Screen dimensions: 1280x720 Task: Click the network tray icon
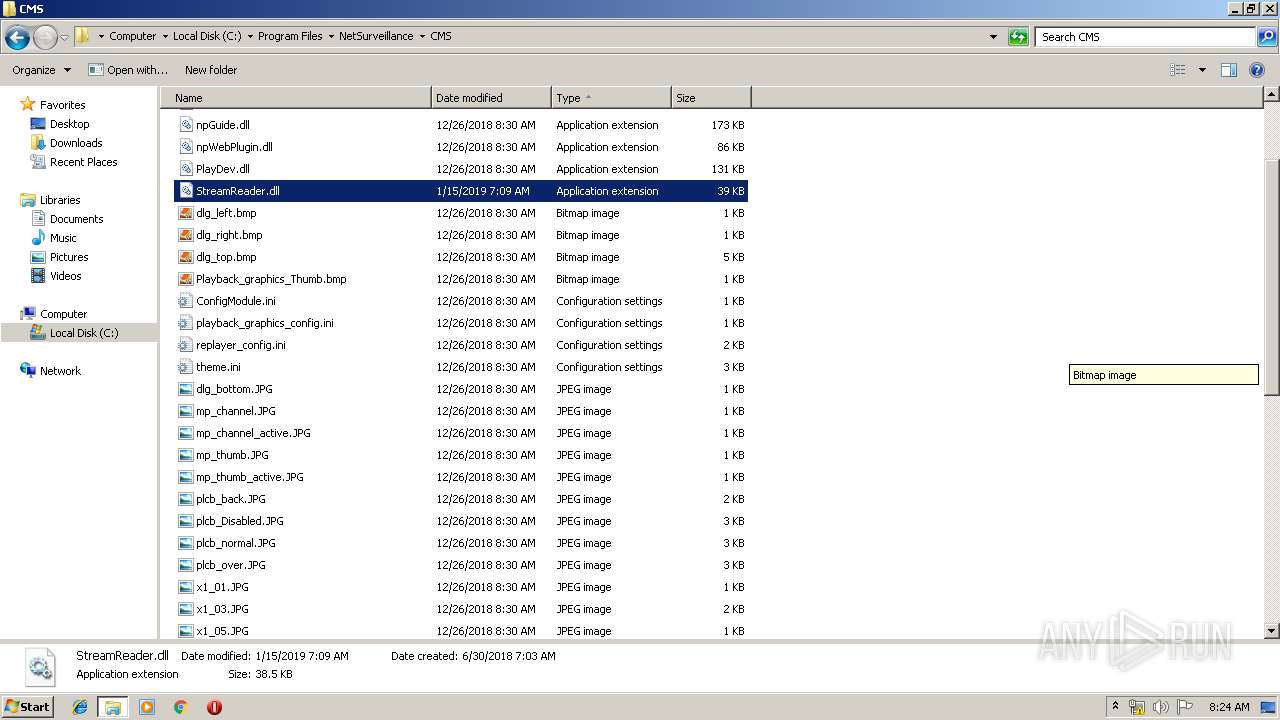click(x=1137, y=707)
